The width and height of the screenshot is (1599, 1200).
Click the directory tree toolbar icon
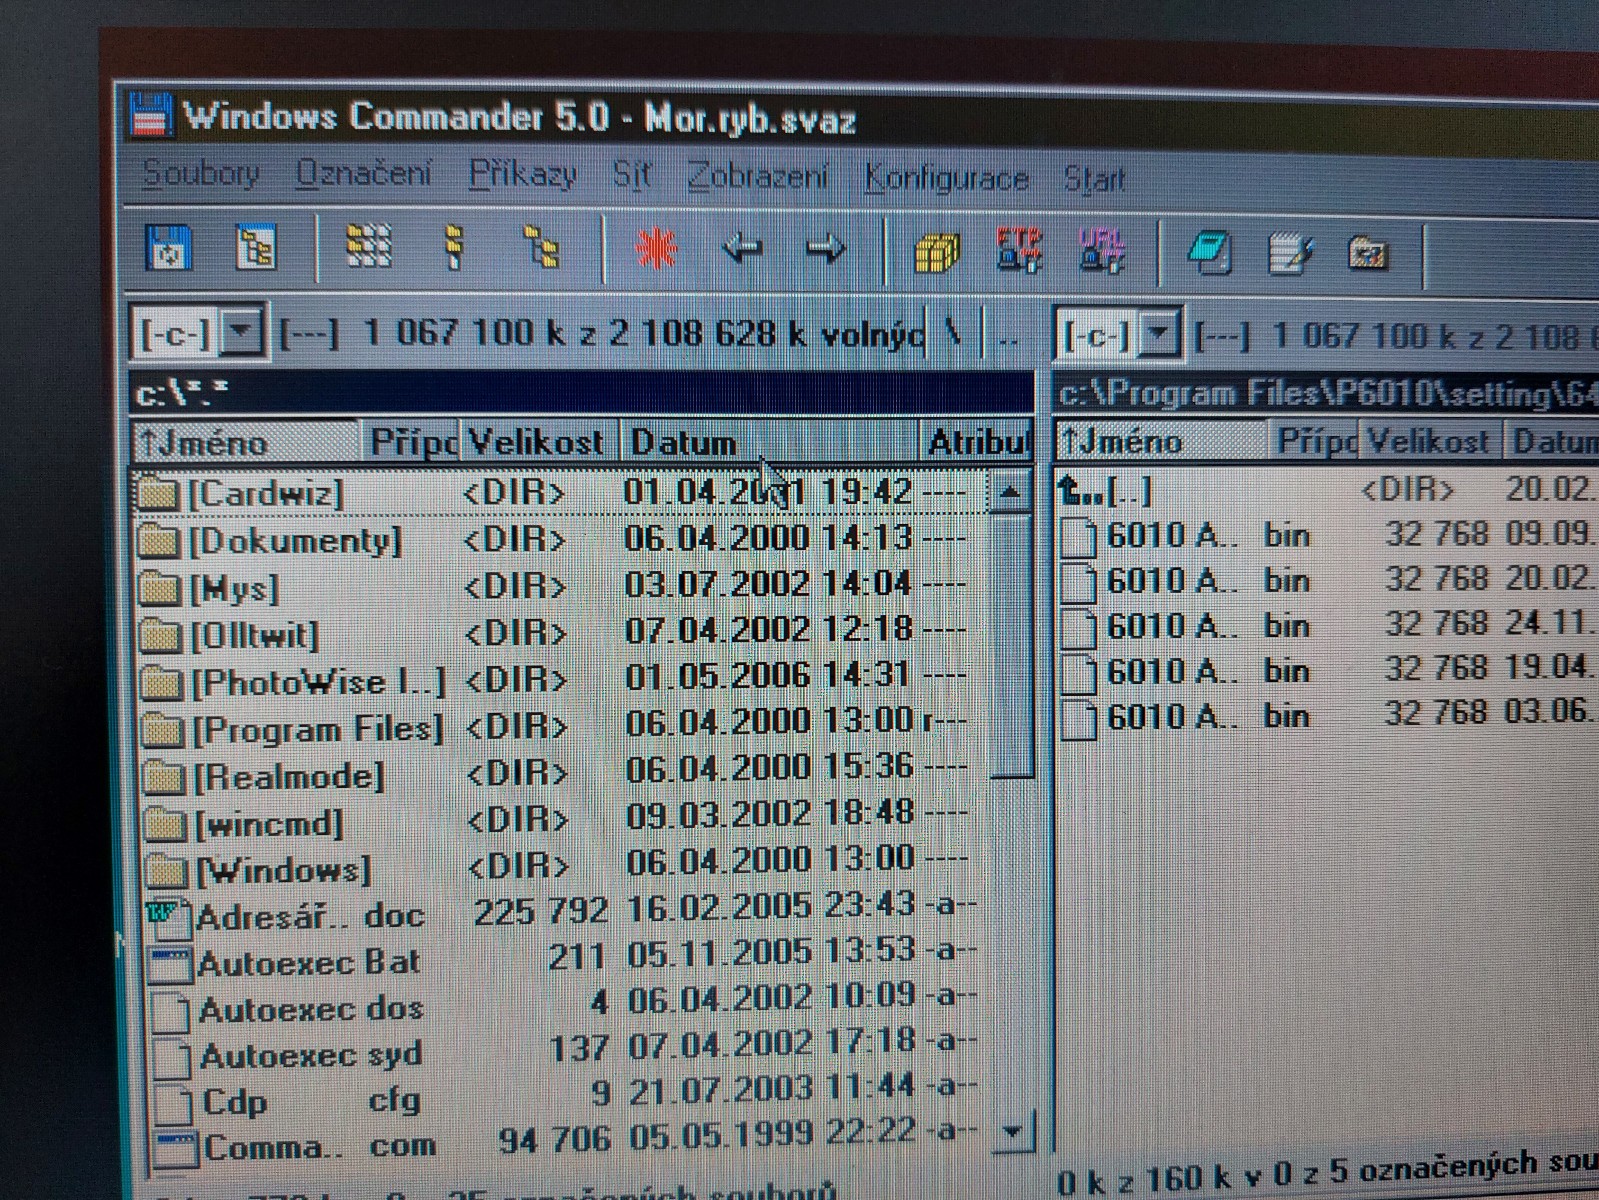point(256,248)
